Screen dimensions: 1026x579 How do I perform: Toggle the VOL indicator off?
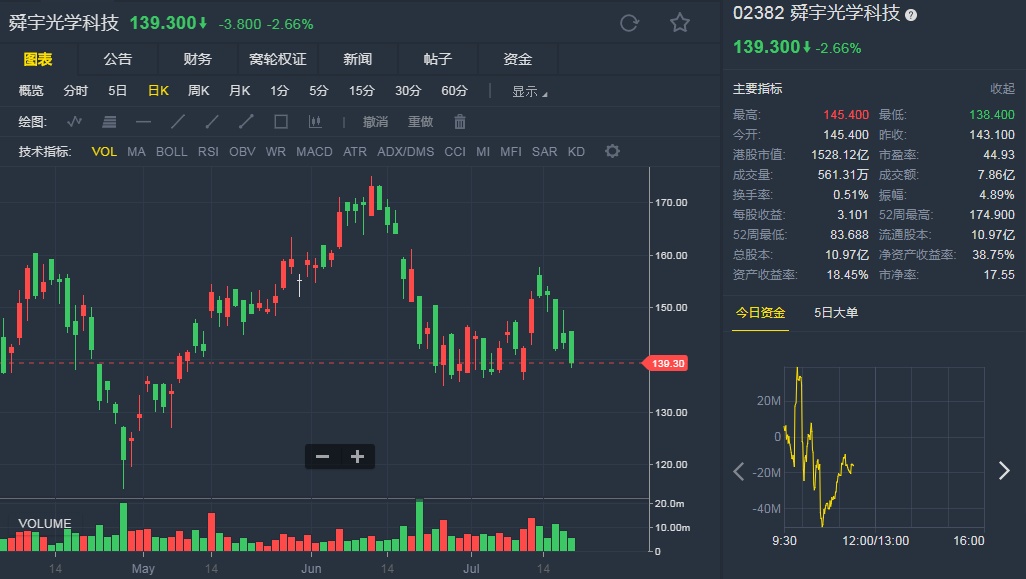[104, 152]
